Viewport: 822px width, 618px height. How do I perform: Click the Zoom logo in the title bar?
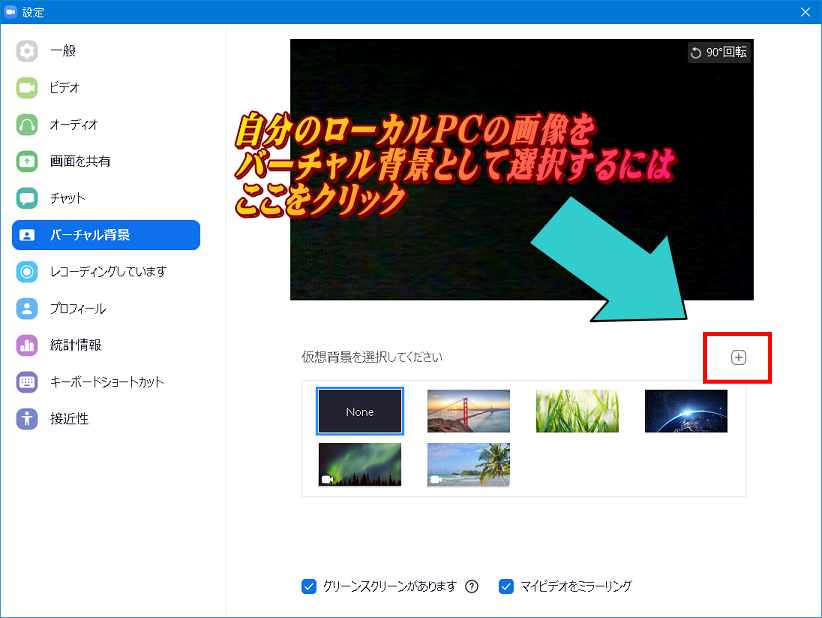[10, 12]
